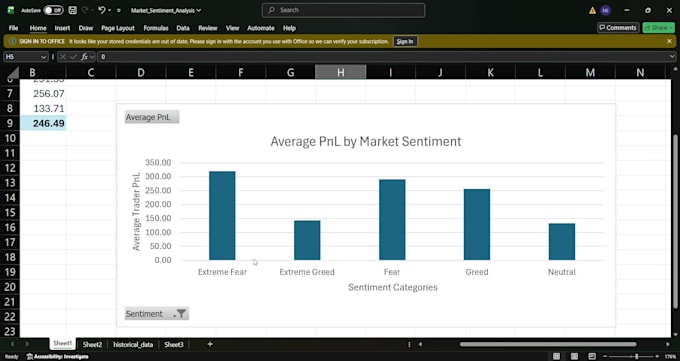
Task: Toggle the AutoSave switch
Action: pos(53,10)
